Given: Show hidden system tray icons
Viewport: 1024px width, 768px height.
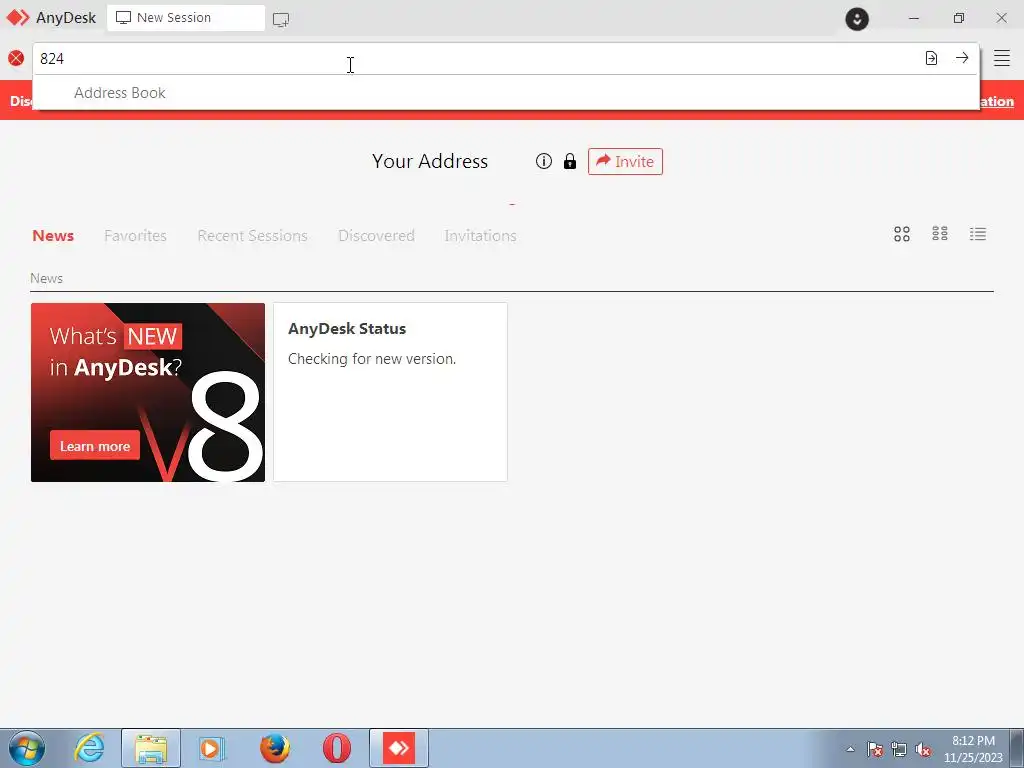Looking at the screenshot, I should point(850,749).
